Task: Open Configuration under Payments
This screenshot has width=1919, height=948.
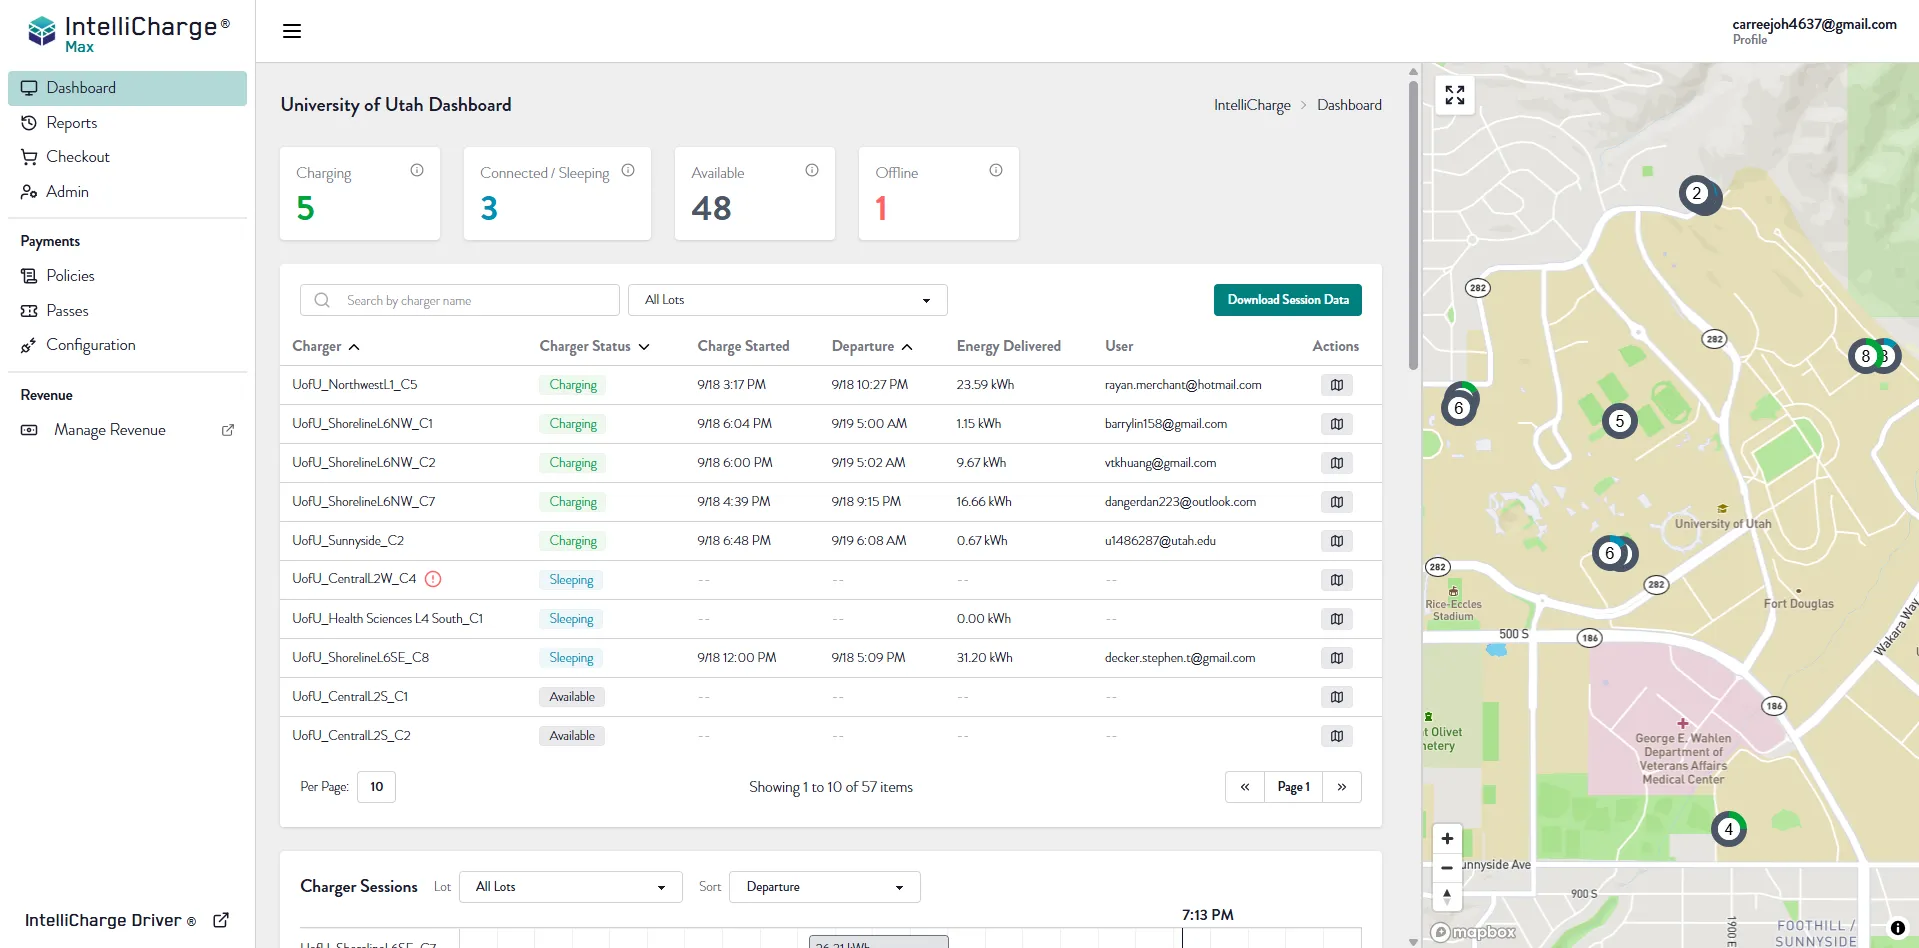Action: click(x=127, y=345)
